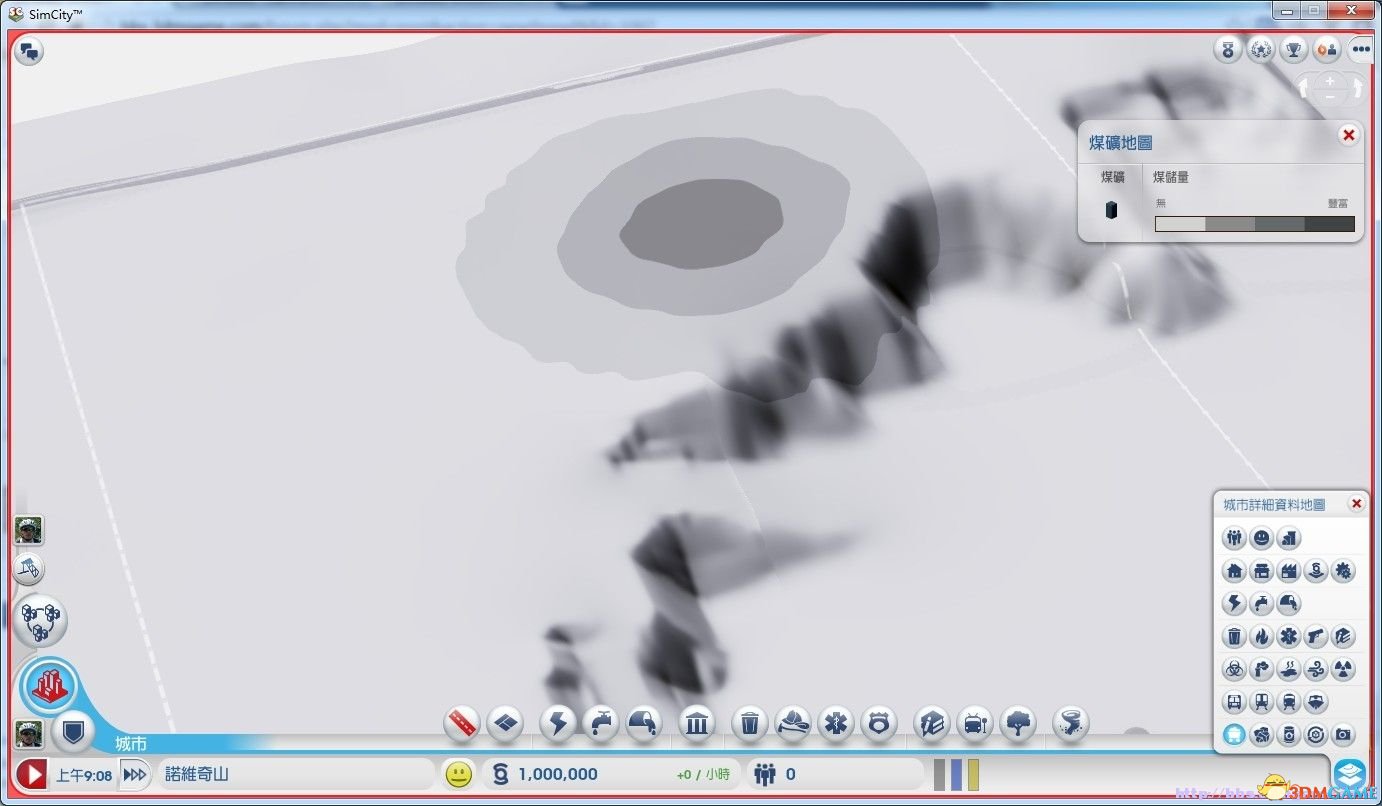Show the crime gun data map

[x=1316, y=636]
